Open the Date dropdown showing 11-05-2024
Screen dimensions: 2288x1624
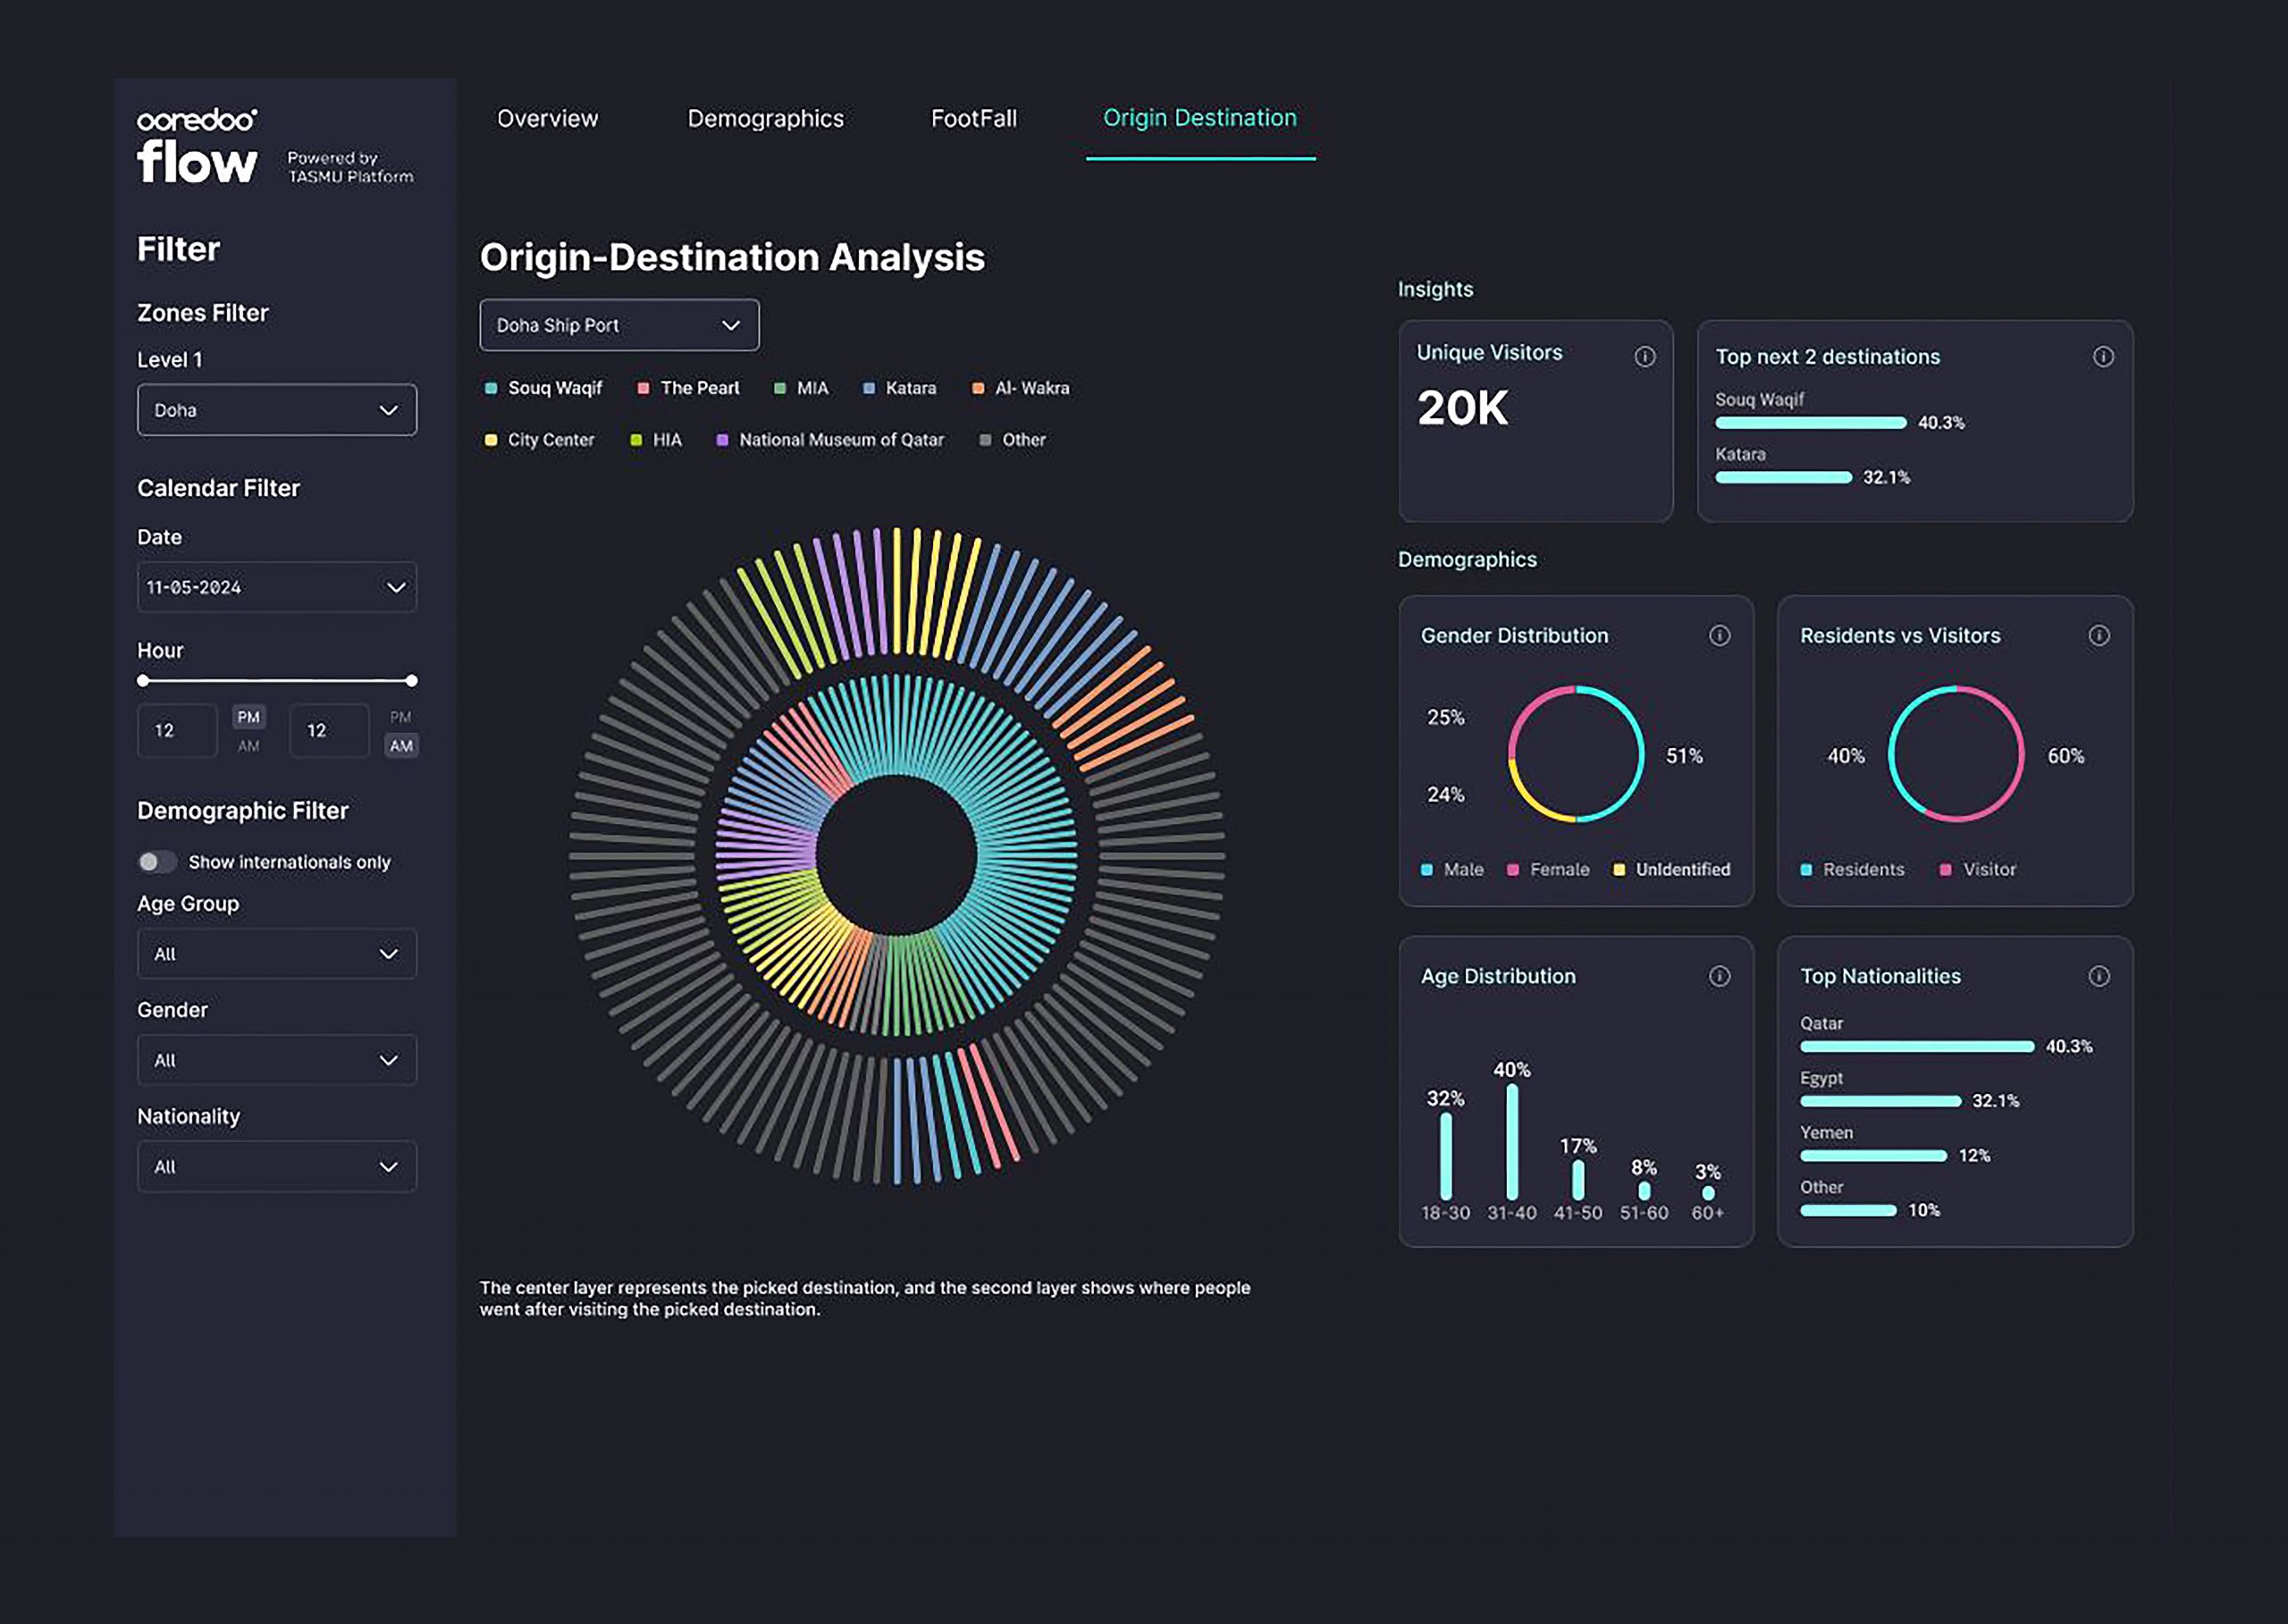point(277,587)
